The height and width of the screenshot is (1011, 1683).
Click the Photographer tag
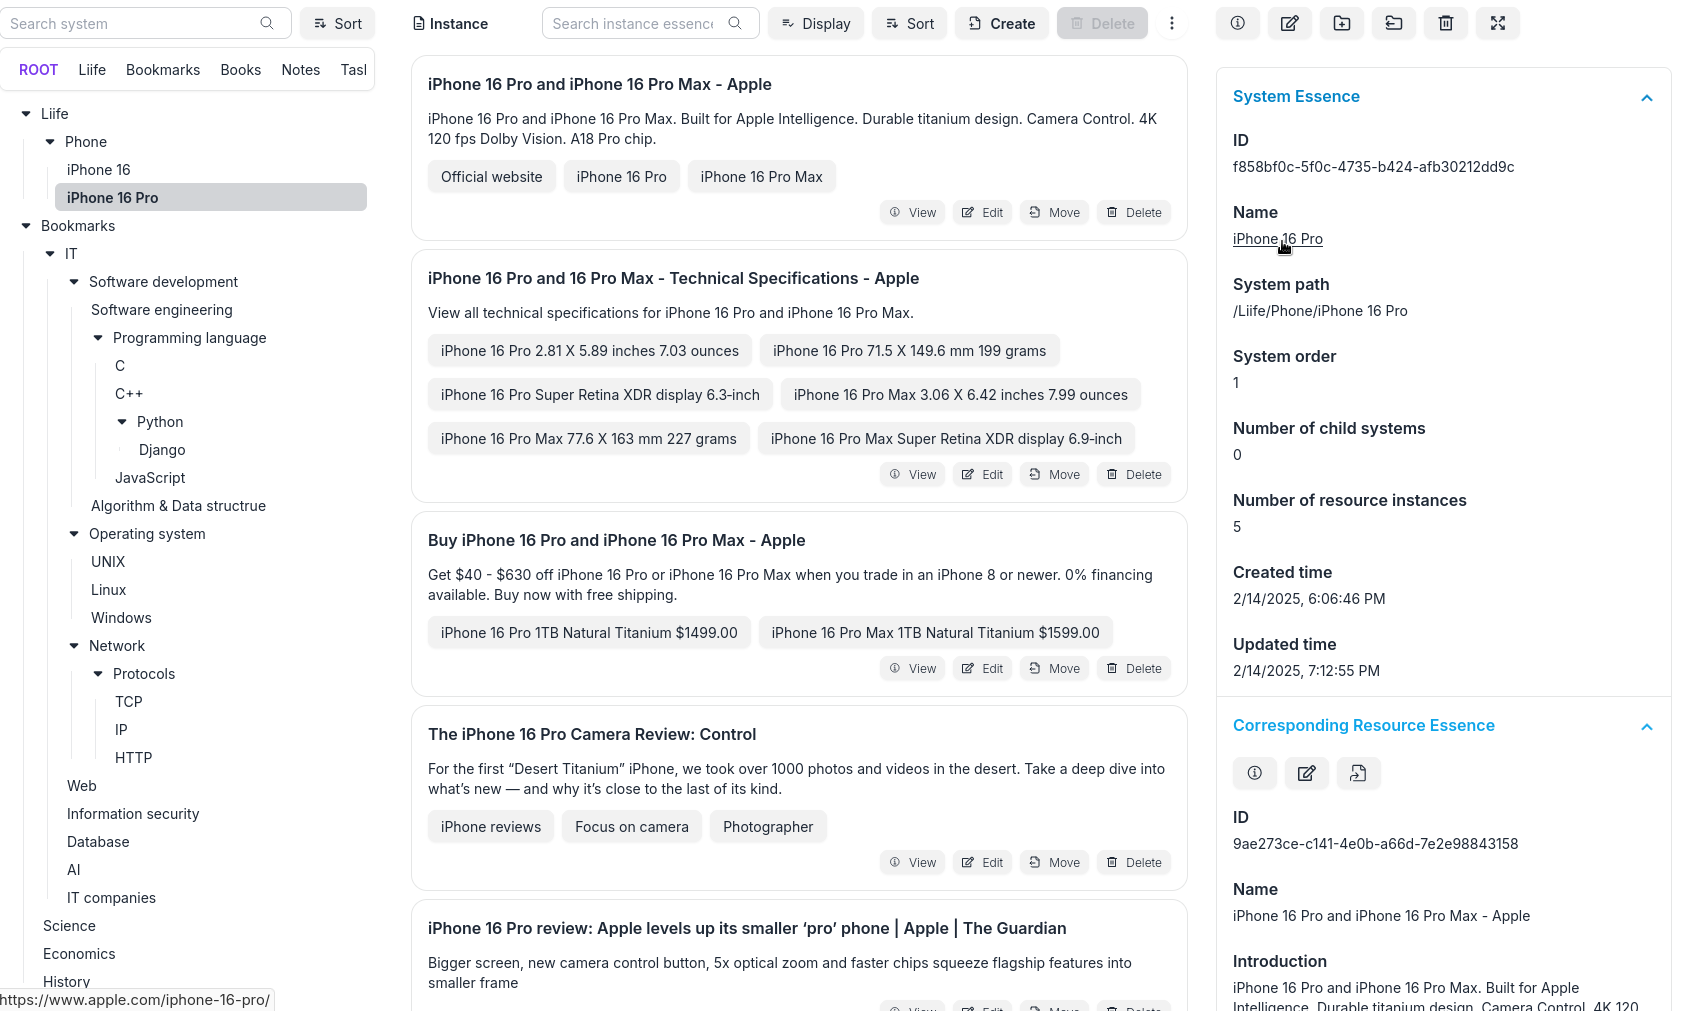[768, 827]
